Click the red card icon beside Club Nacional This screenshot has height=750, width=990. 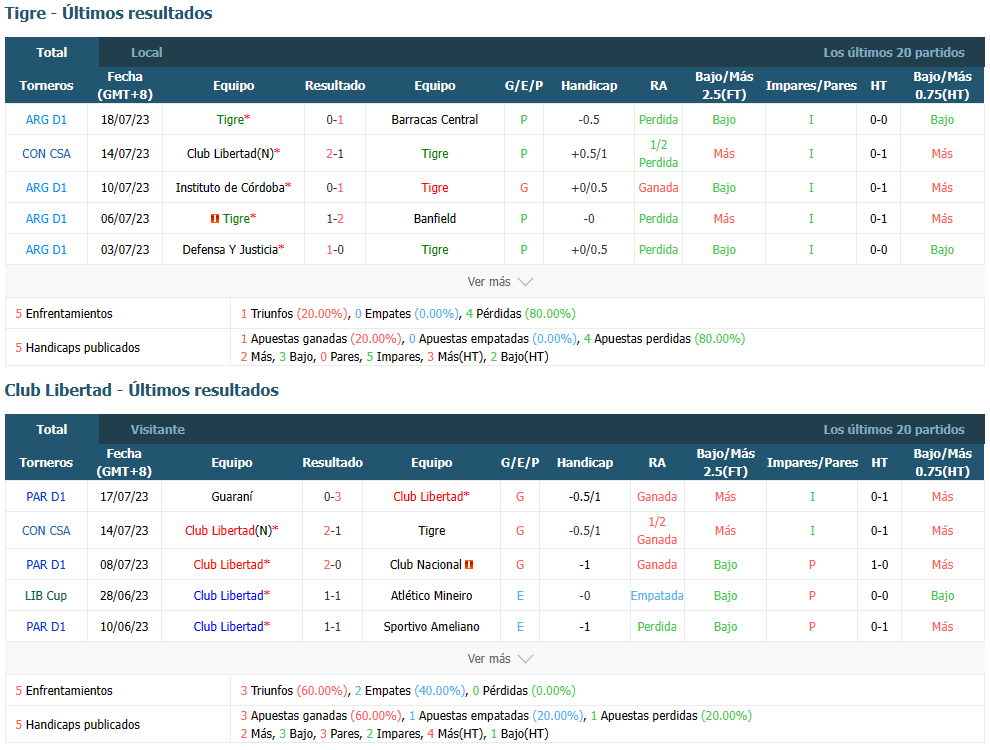point(469,564)
